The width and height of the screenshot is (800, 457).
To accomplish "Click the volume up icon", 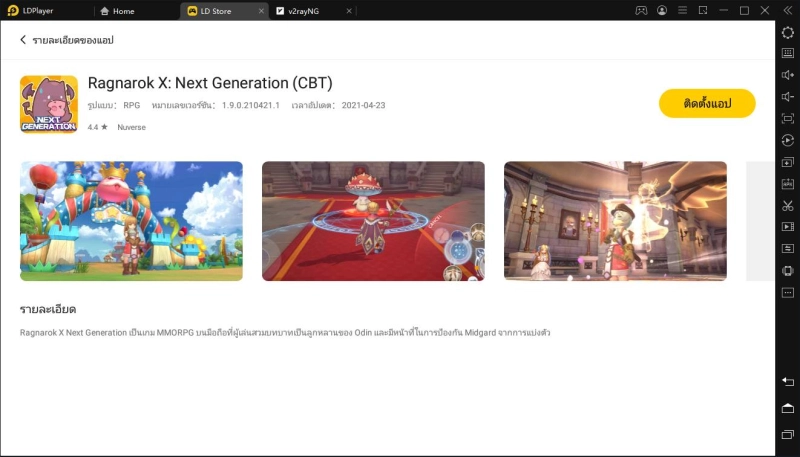I will tap(788, 75).
